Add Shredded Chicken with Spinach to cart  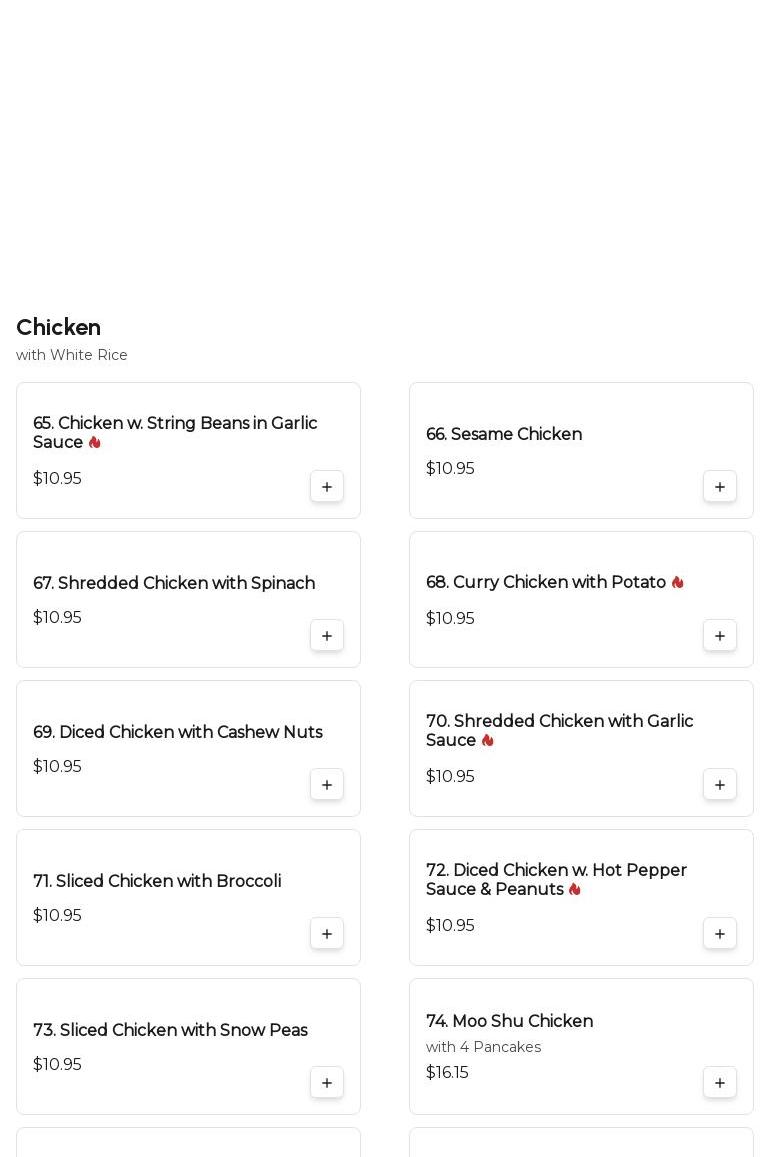point(327,636)
